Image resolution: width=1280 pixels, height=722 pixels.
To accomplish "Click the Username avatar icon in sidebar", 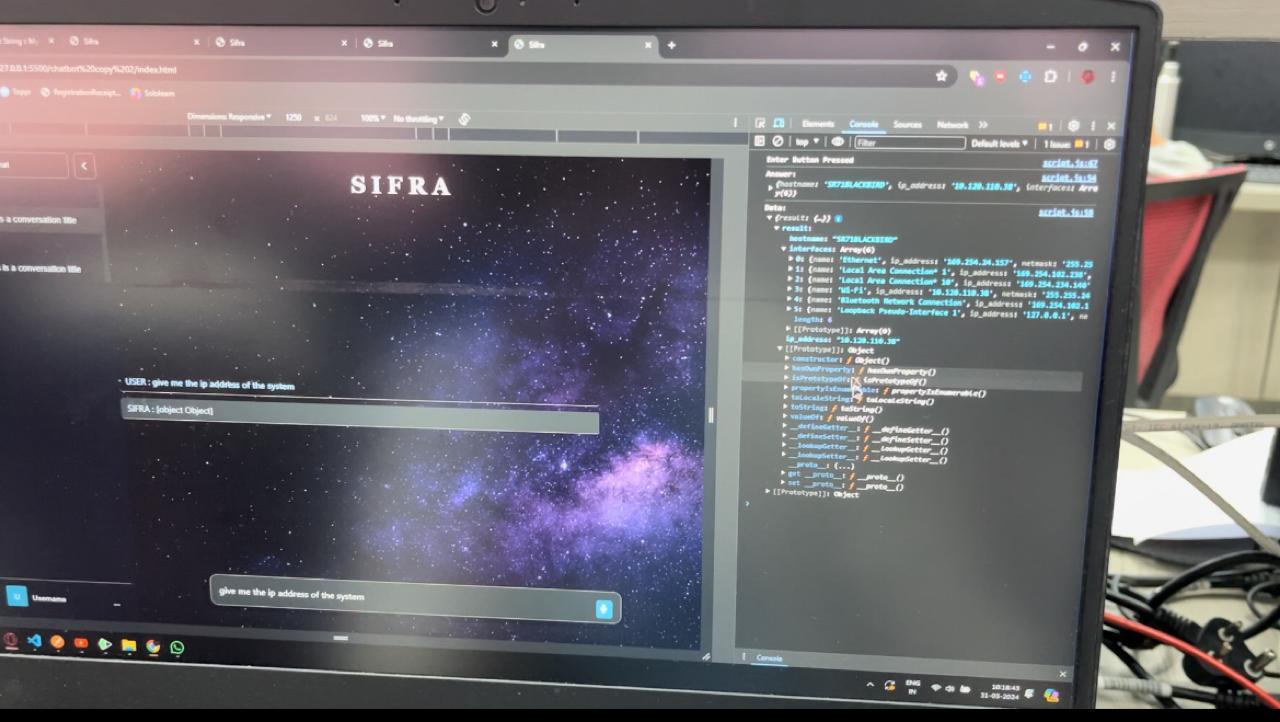I will (17, 596).
